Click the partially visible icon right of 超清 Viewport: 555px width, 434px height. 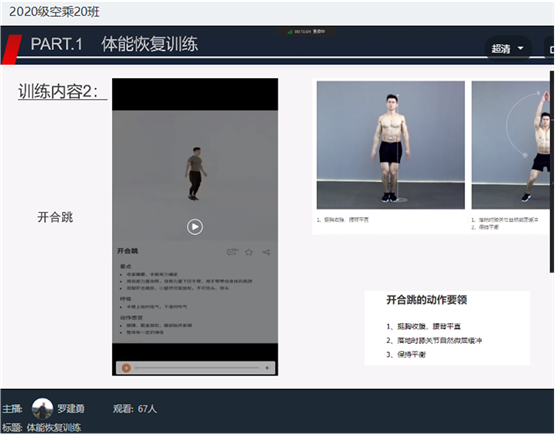(550, 49)
